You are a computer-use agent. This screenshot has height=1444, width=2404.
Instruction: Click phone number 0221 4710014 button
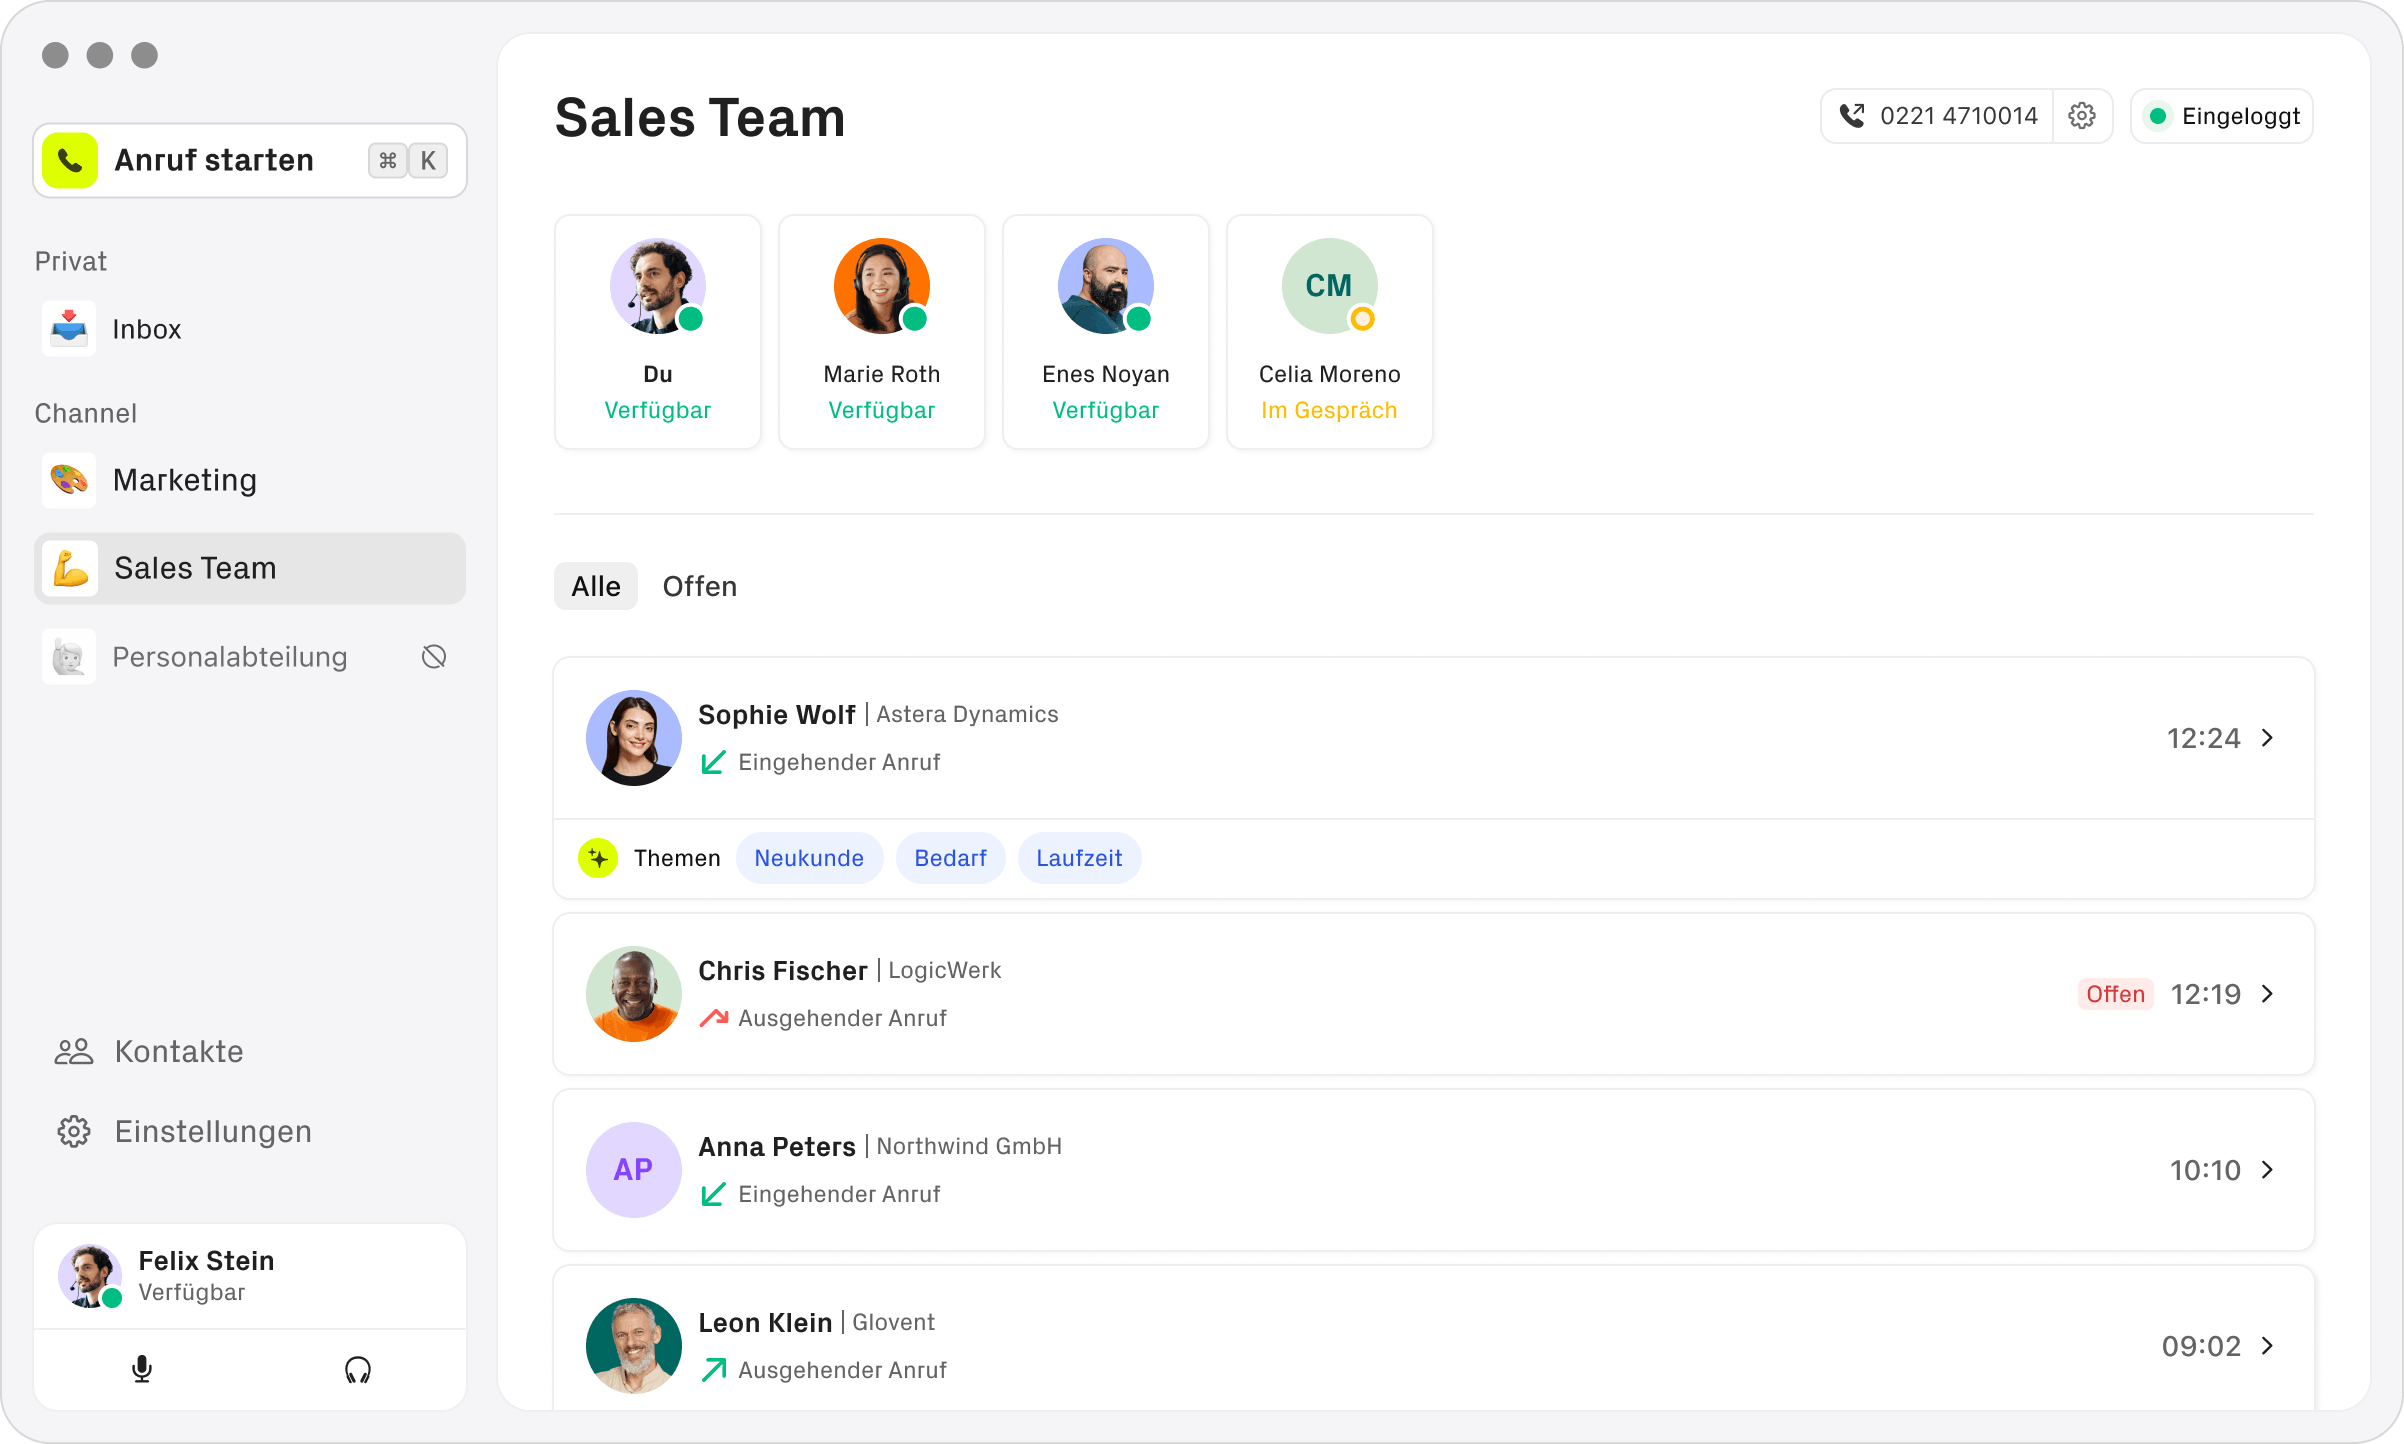tap(1938, 116)
